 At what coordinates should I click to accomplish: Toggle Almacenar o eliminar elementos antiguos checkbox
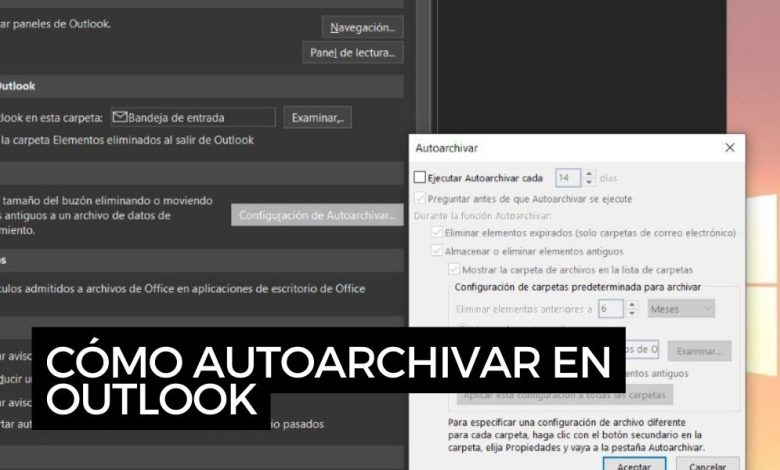pos(437,251)
